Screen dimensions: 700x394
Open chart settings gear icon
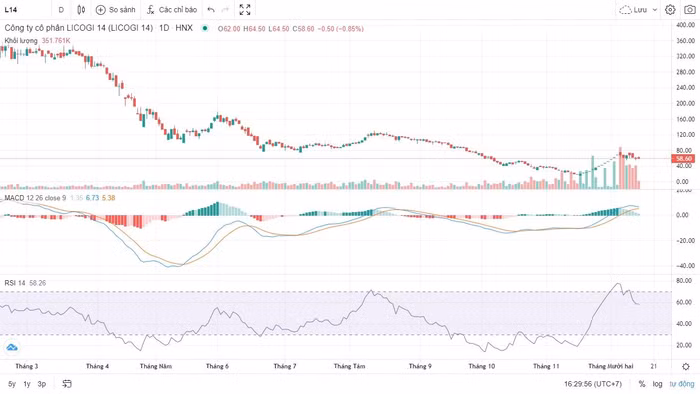point(670,9)
